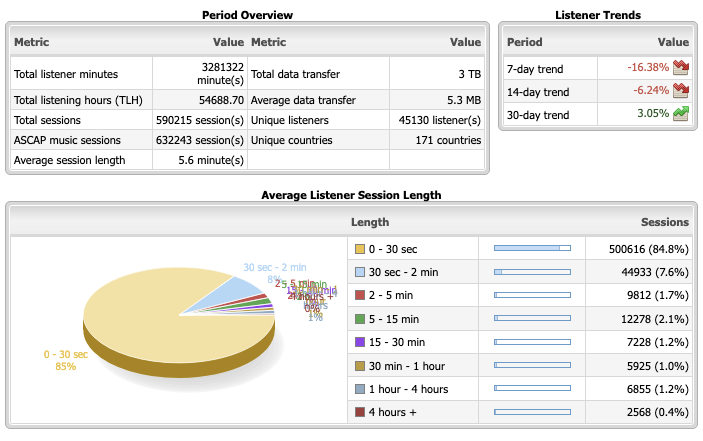This screenshot has width=703, height=441.
Task: Click the 54688.70 value cell
Action: pyautogui.click(x=221, y=100)
